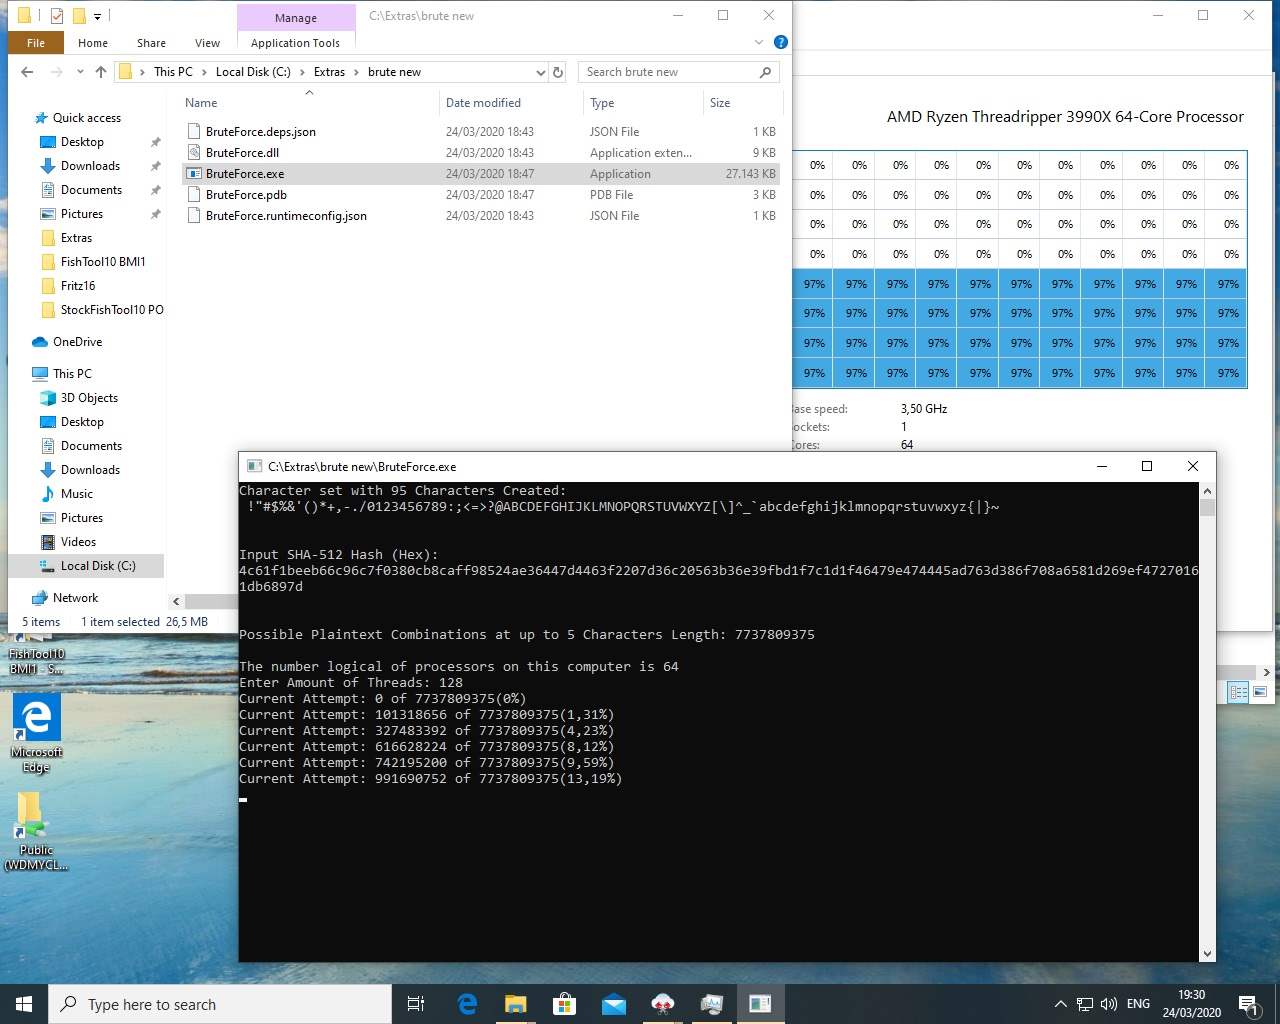Screen dimensions: 1280x1024
Task: Click the Extras breadcrumb segment
Action: [x=329, y=72]
